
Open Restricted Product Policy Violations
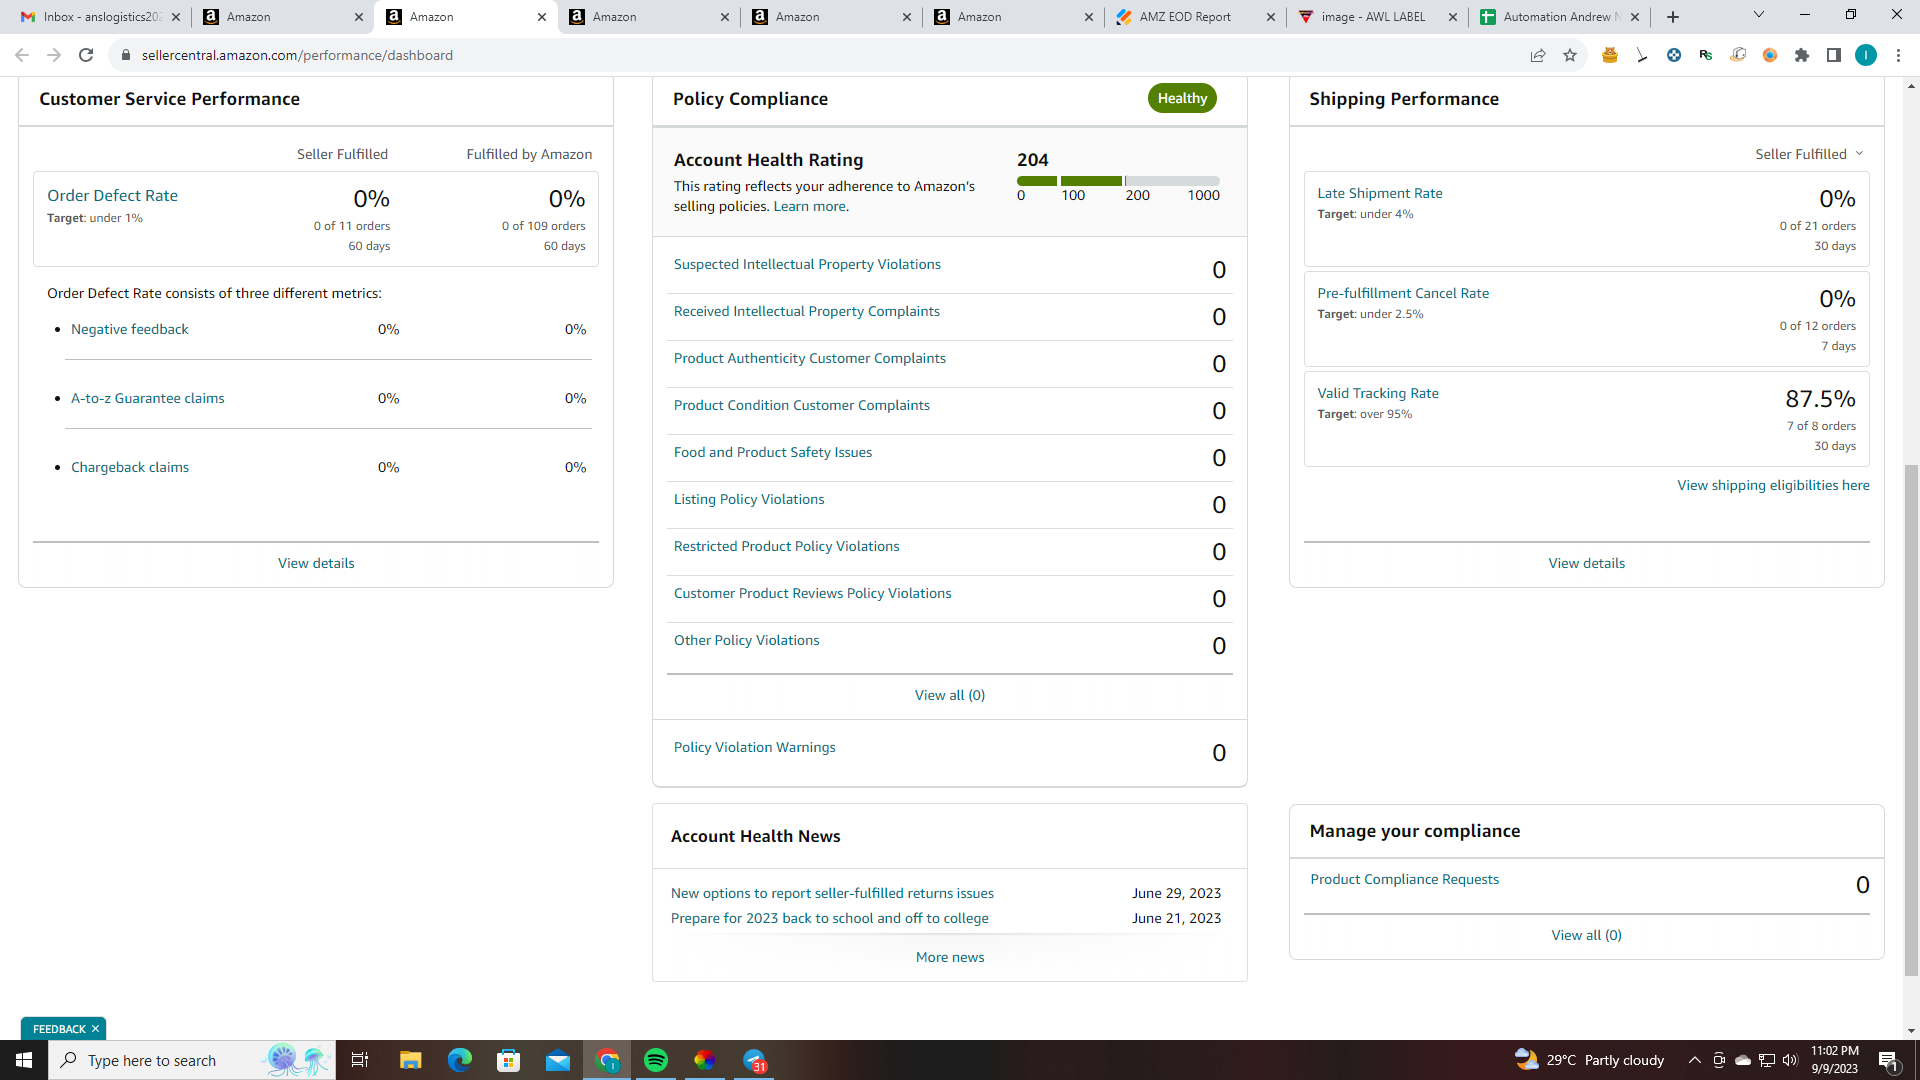pos(787,546)
